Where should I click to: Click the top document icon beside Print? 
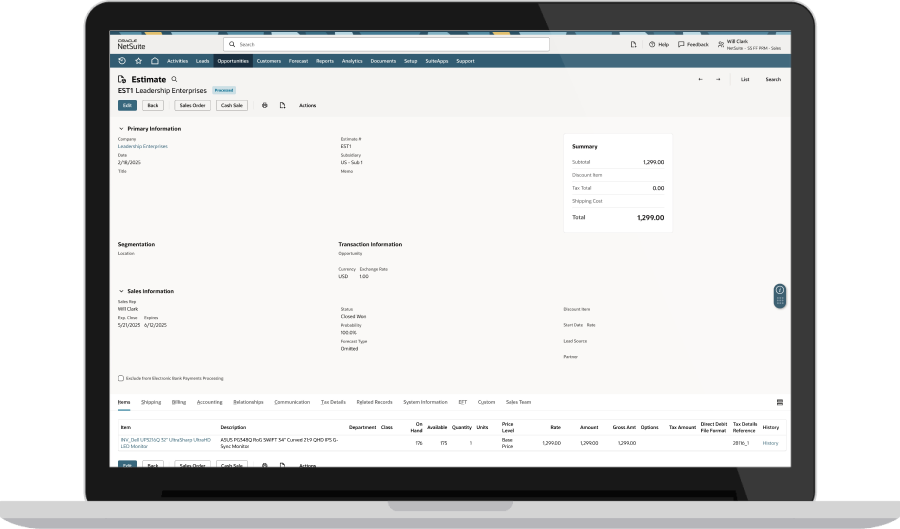(282, 106)
